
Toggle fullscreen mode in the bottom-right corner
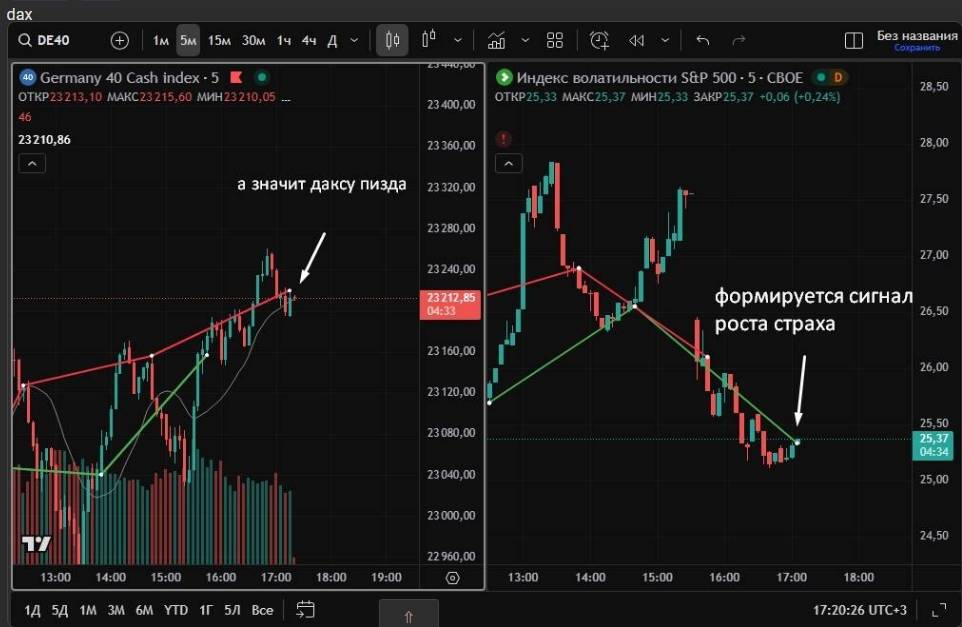938,609
